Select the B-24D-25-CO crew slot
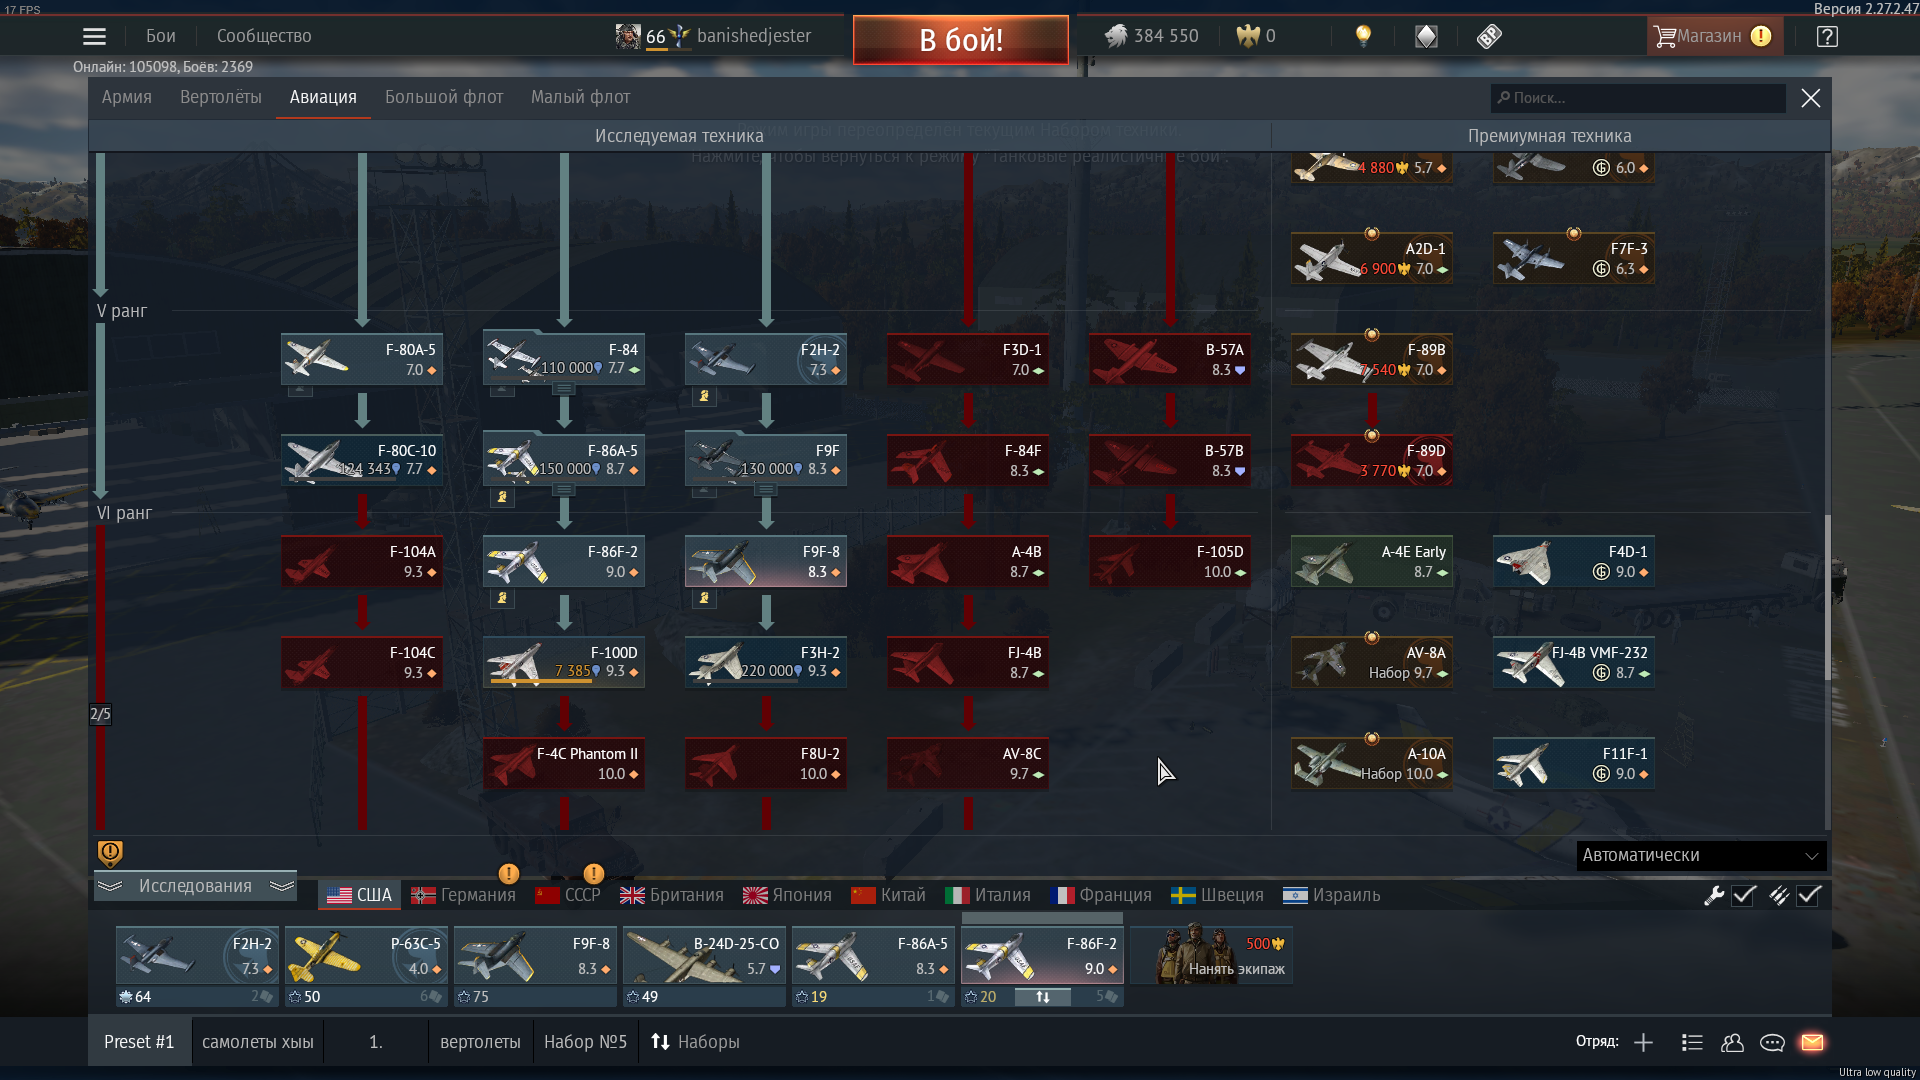Viewport: 1920px width, 1080px height. pyautogui.click(x=704, y=956)
